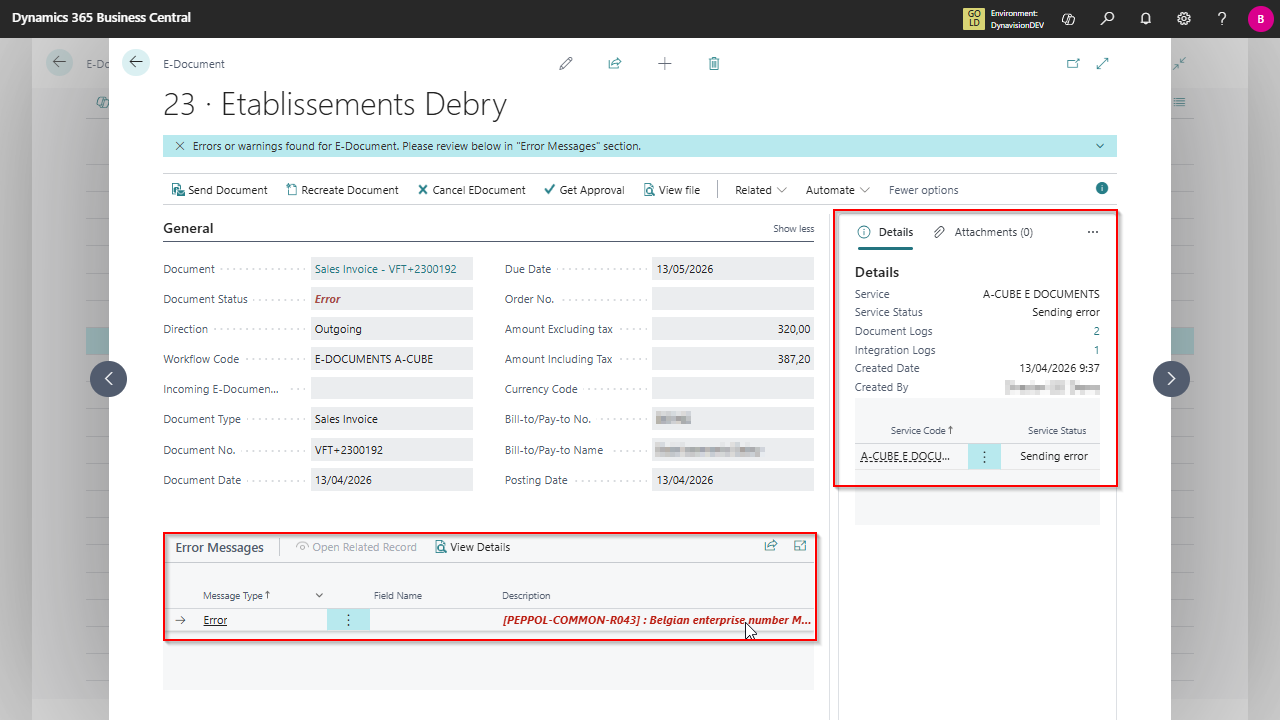Sort by Message Type column header
Viewport: 1280px width, 720px height.
(x=236, y=595)
